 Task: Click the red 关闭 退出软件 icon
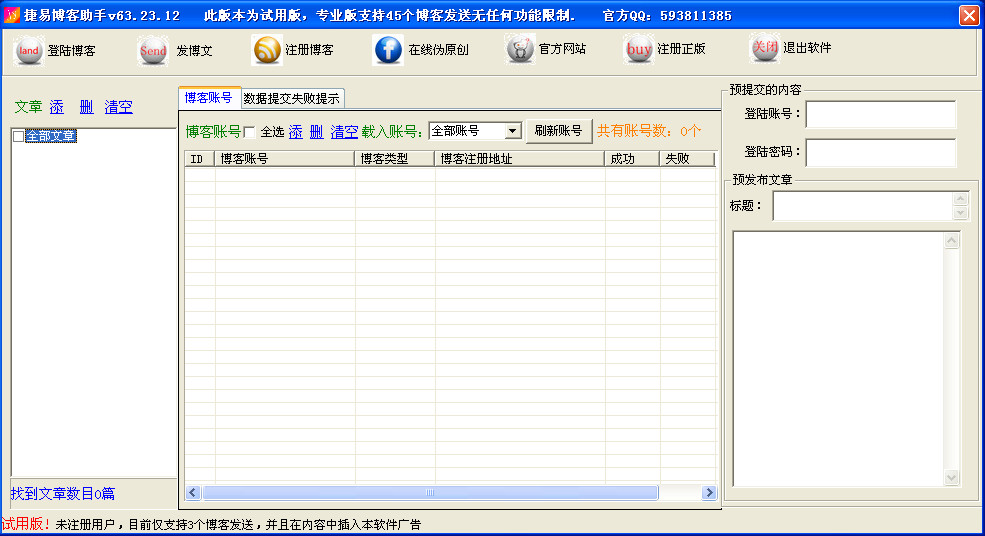[765, 47]
